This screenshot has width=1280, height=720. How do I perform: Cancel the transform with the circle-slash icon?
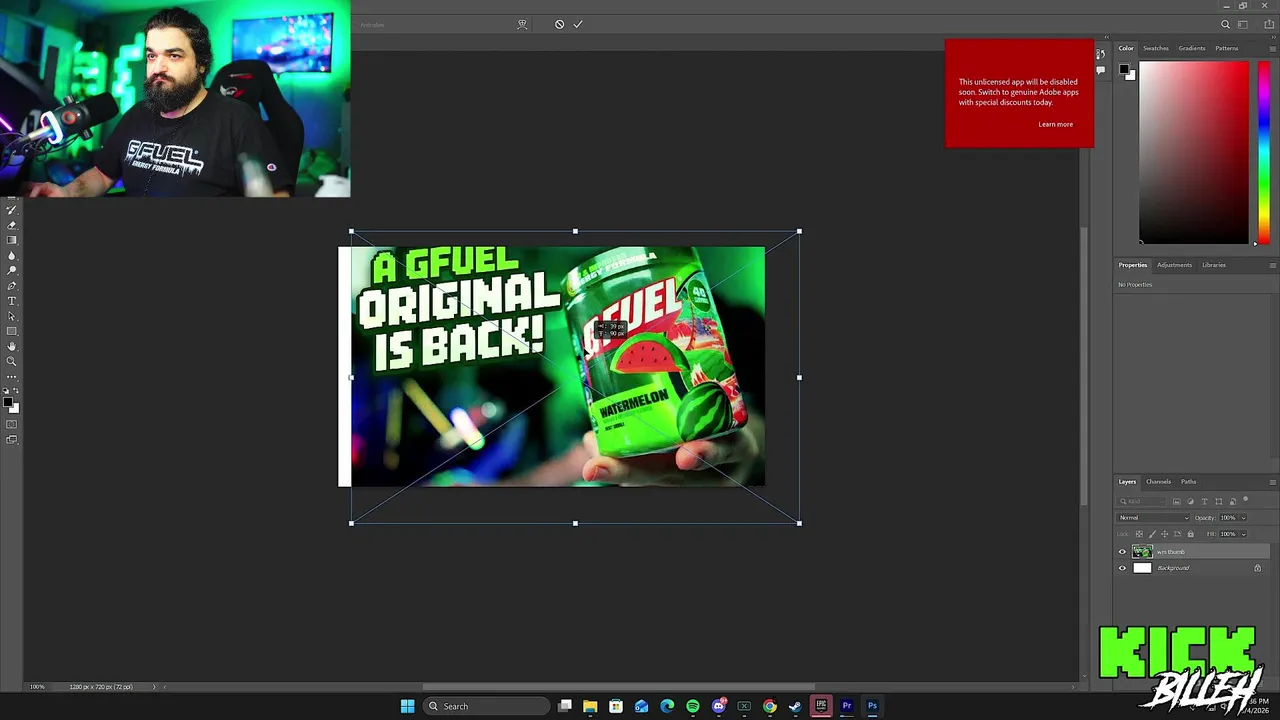[x=559, y=24]
